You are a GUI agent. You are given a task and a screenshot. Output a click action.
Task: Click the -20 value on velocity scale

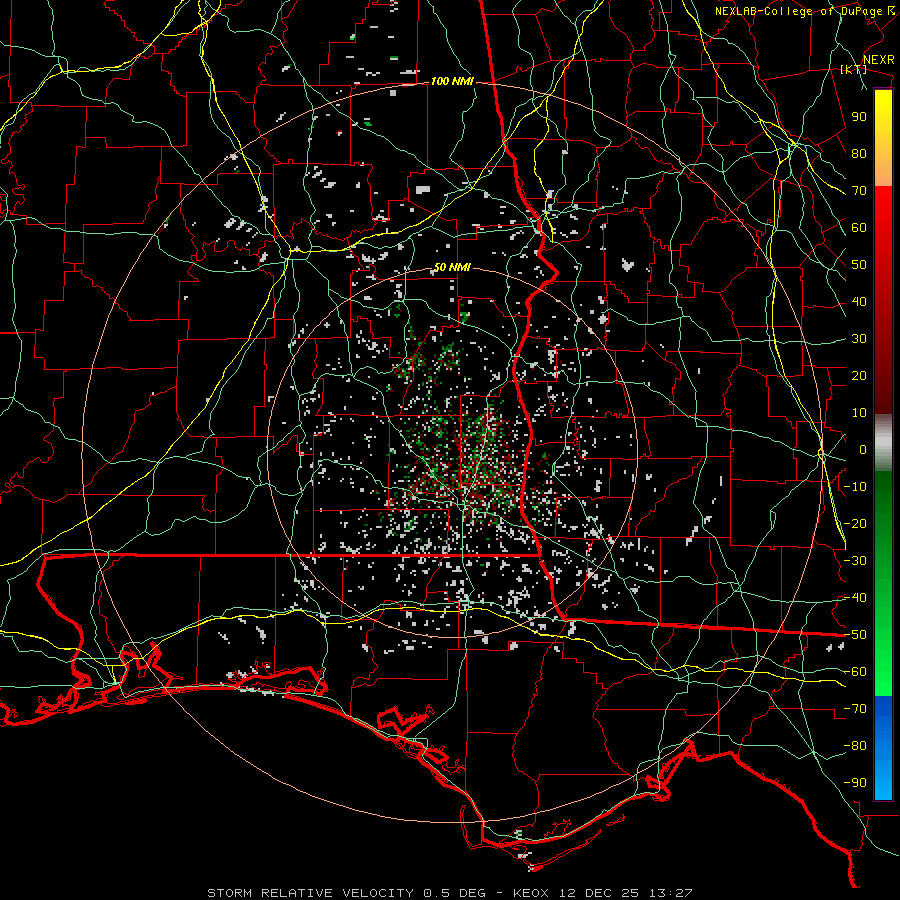pyautogui.click(x=855, y=524)
